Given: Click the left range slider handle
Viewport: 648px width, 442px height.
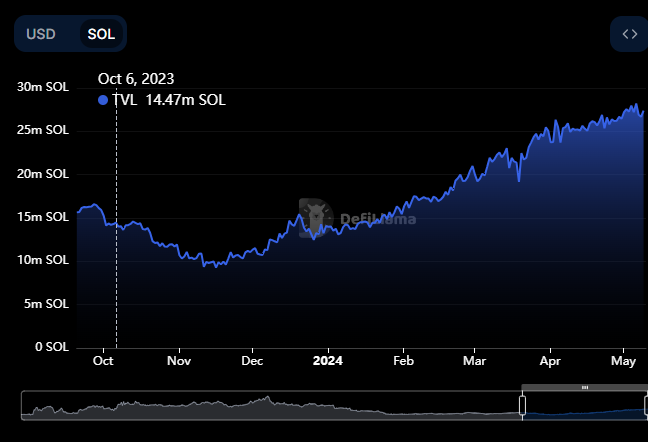Looking at the screenshot, I should (x=522, y=405).
